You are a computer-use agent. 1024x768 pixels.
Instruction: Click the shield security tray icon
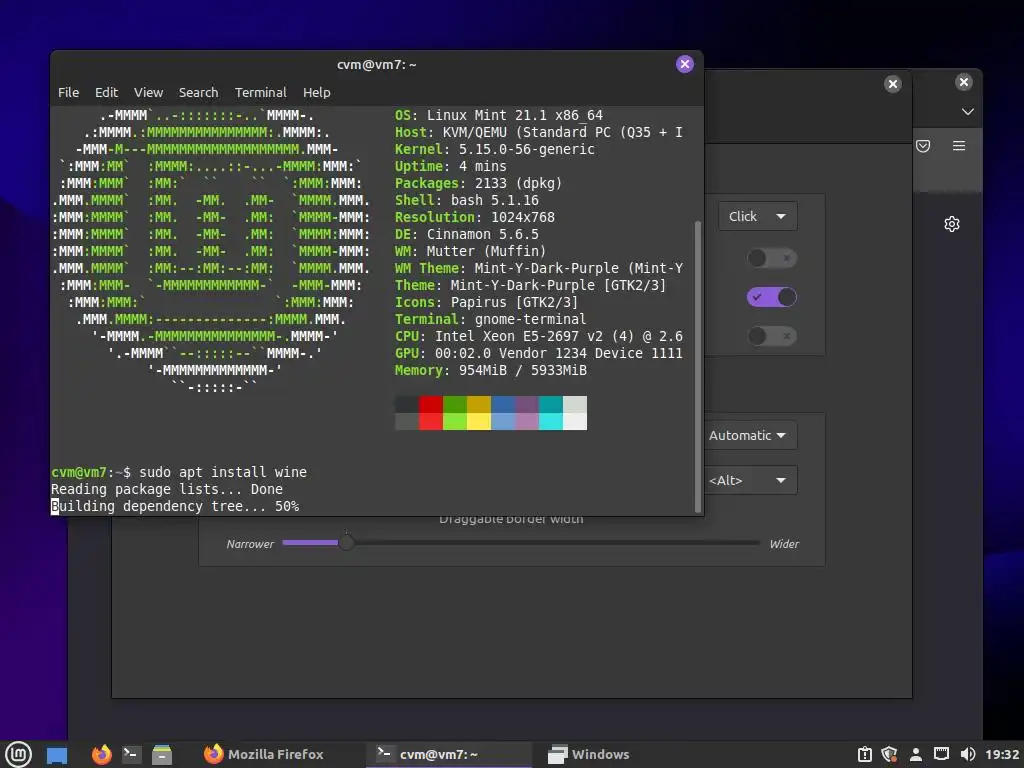(889, 754)
